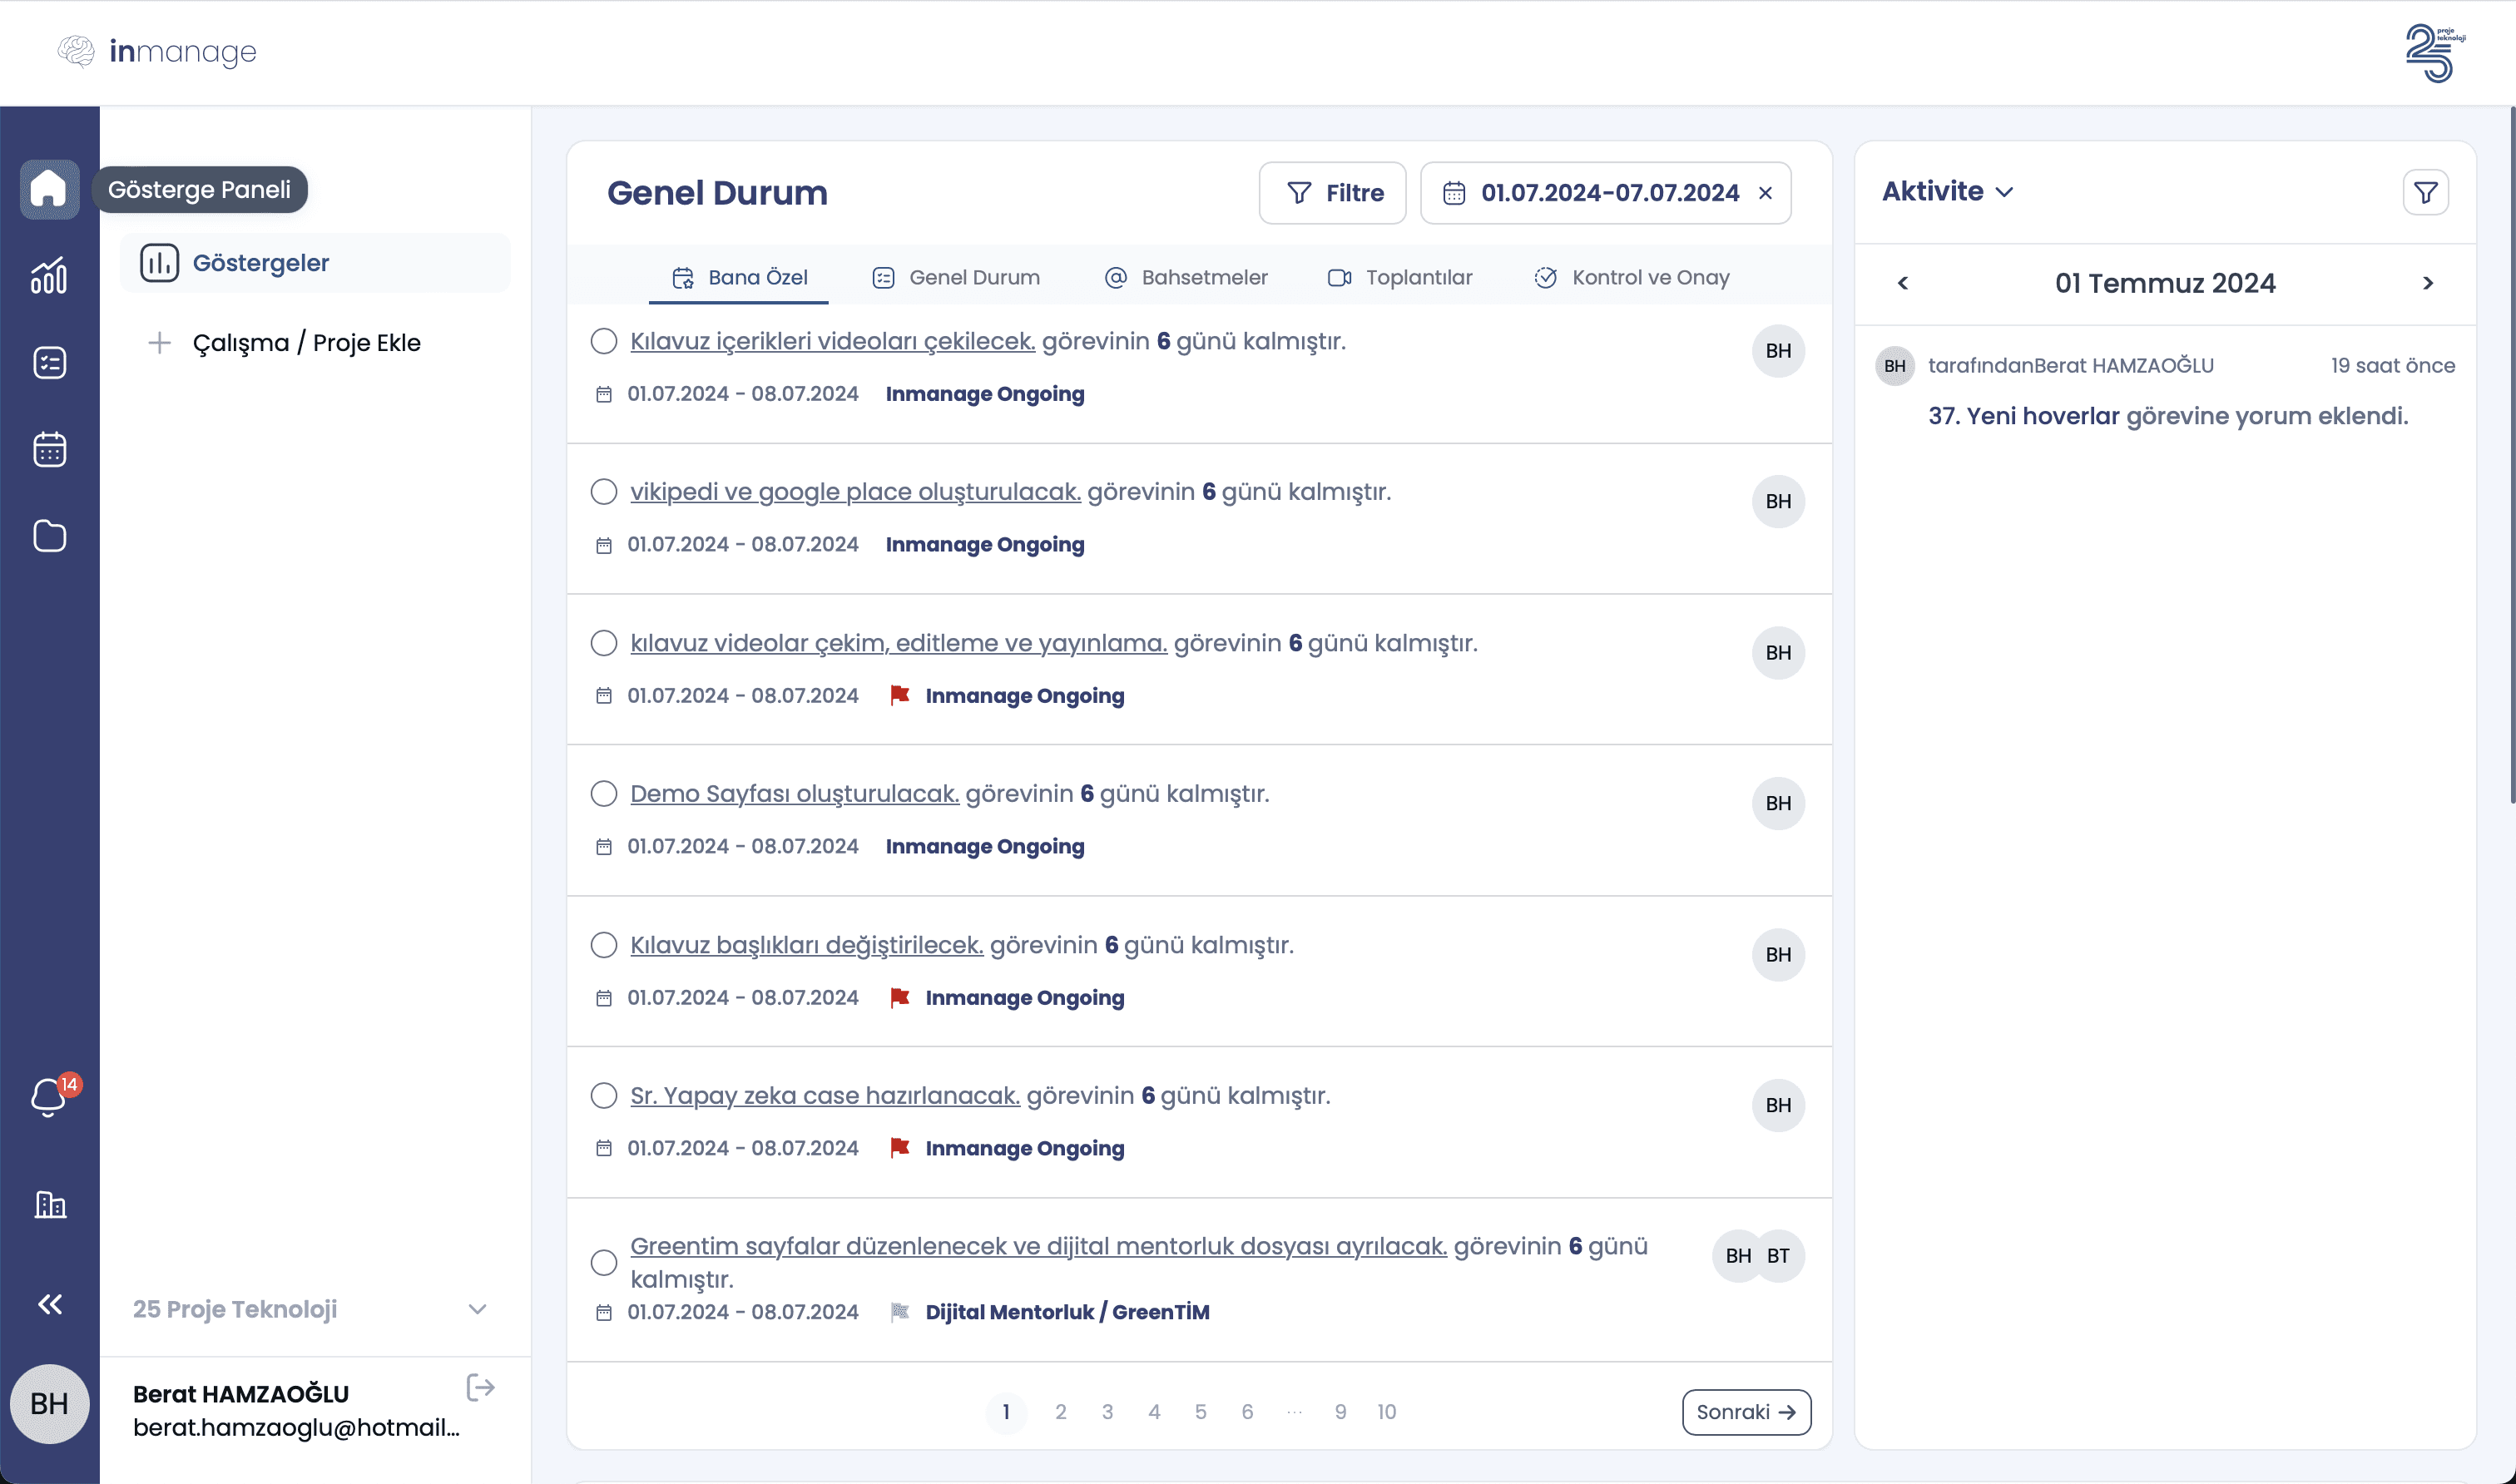
Task: Click the statistics chart sidebar icon
Action: (x=49, y=276)
